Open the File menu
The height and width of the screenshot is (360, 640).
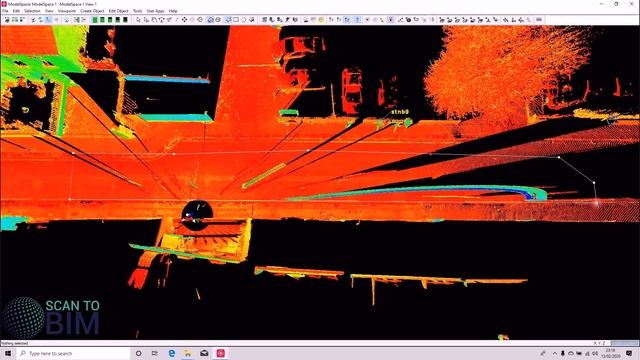[x=5, y=11]
